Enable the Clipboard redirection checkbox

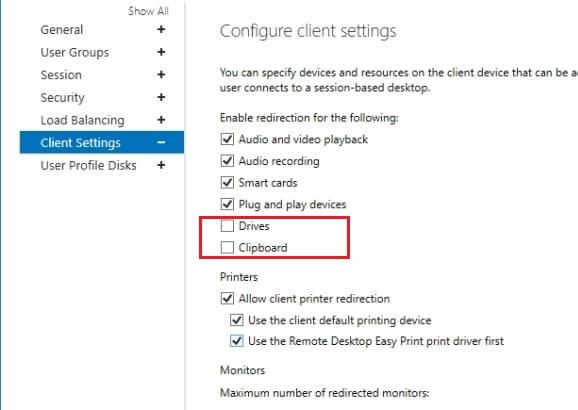tap(227, 247)
